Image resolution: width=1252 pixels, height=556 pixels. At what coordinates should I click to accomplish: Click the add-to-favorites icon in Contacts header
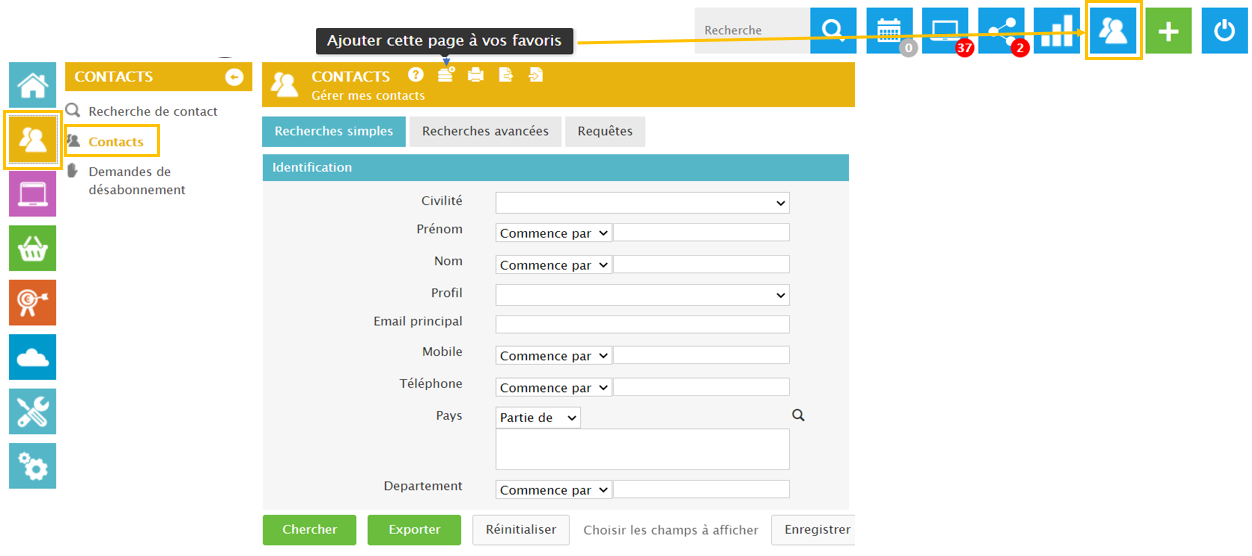(446, 76)
